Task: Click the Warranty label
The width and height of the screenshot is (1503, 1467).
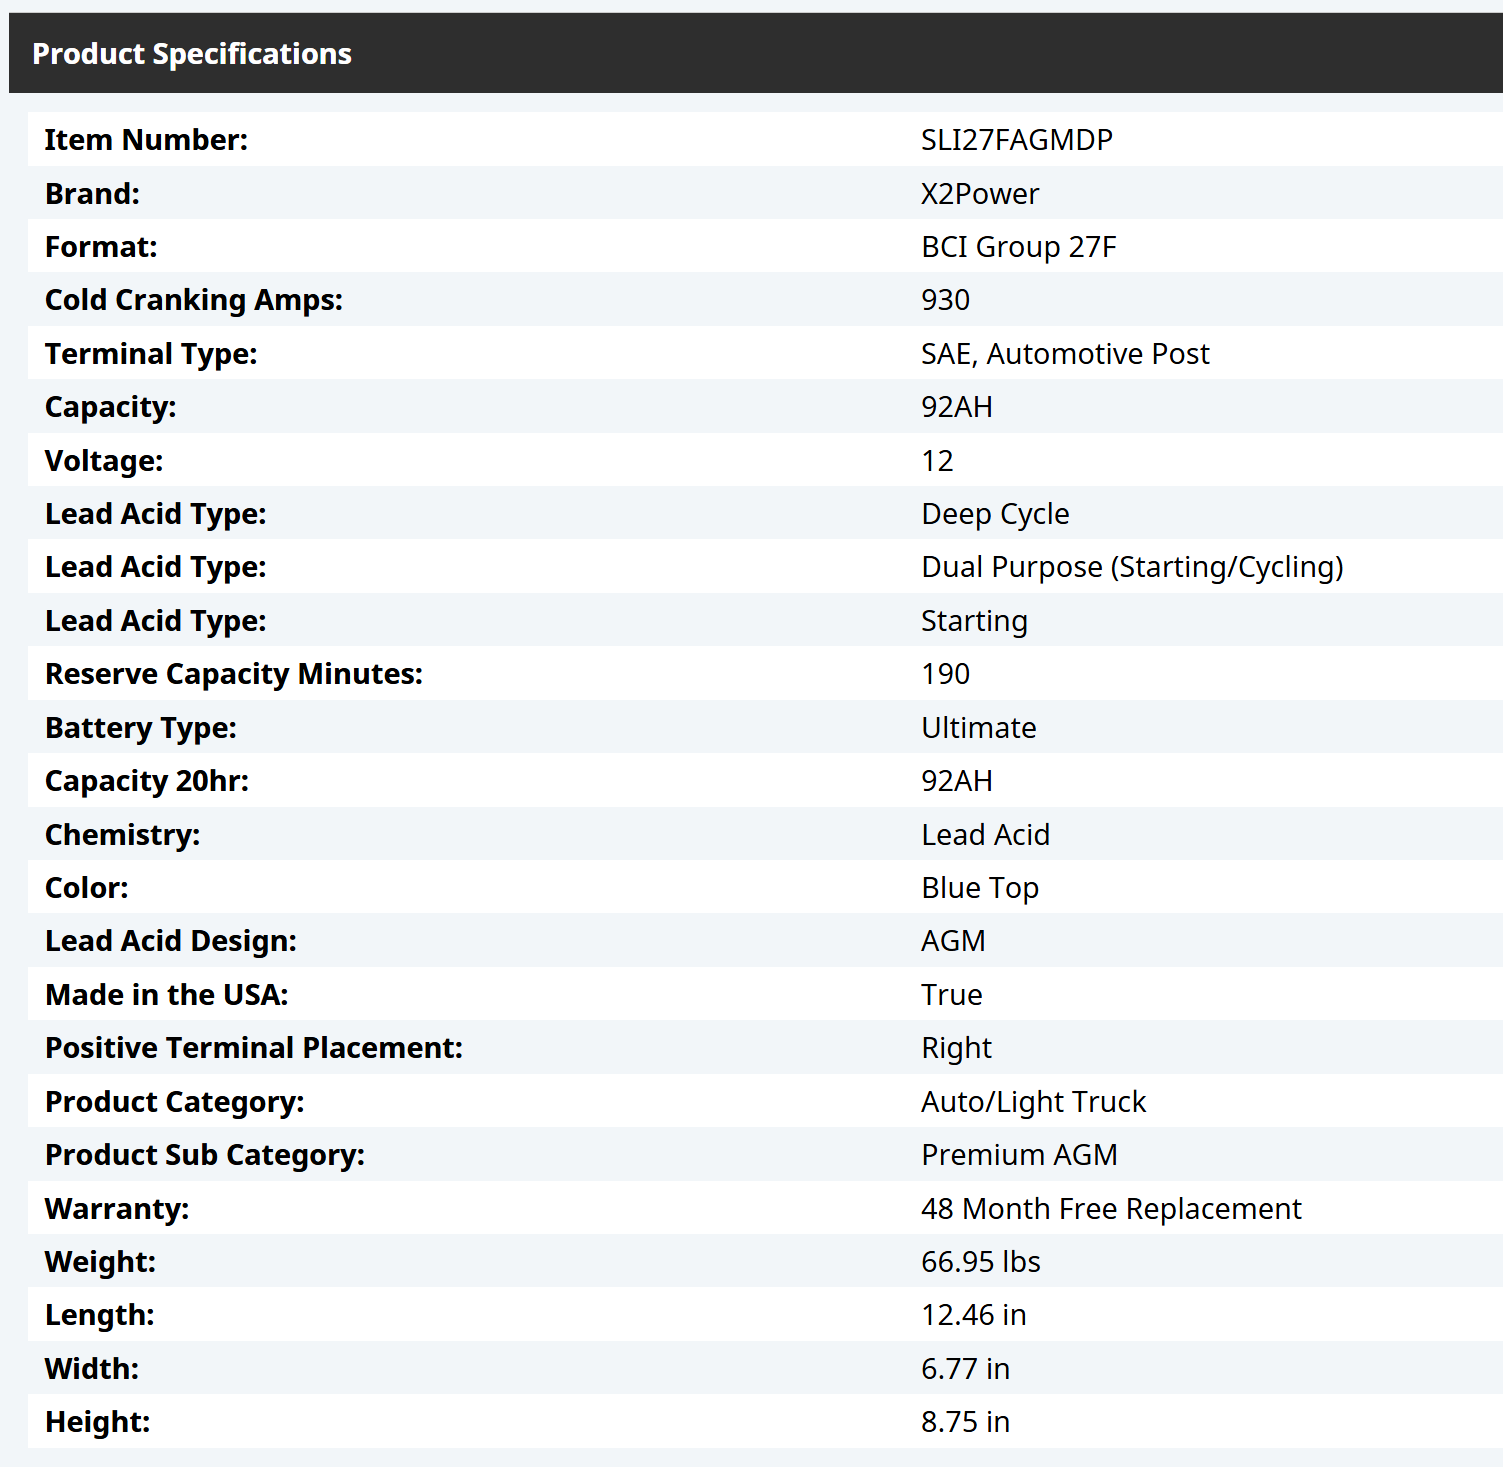Action: click(117, 1209)
